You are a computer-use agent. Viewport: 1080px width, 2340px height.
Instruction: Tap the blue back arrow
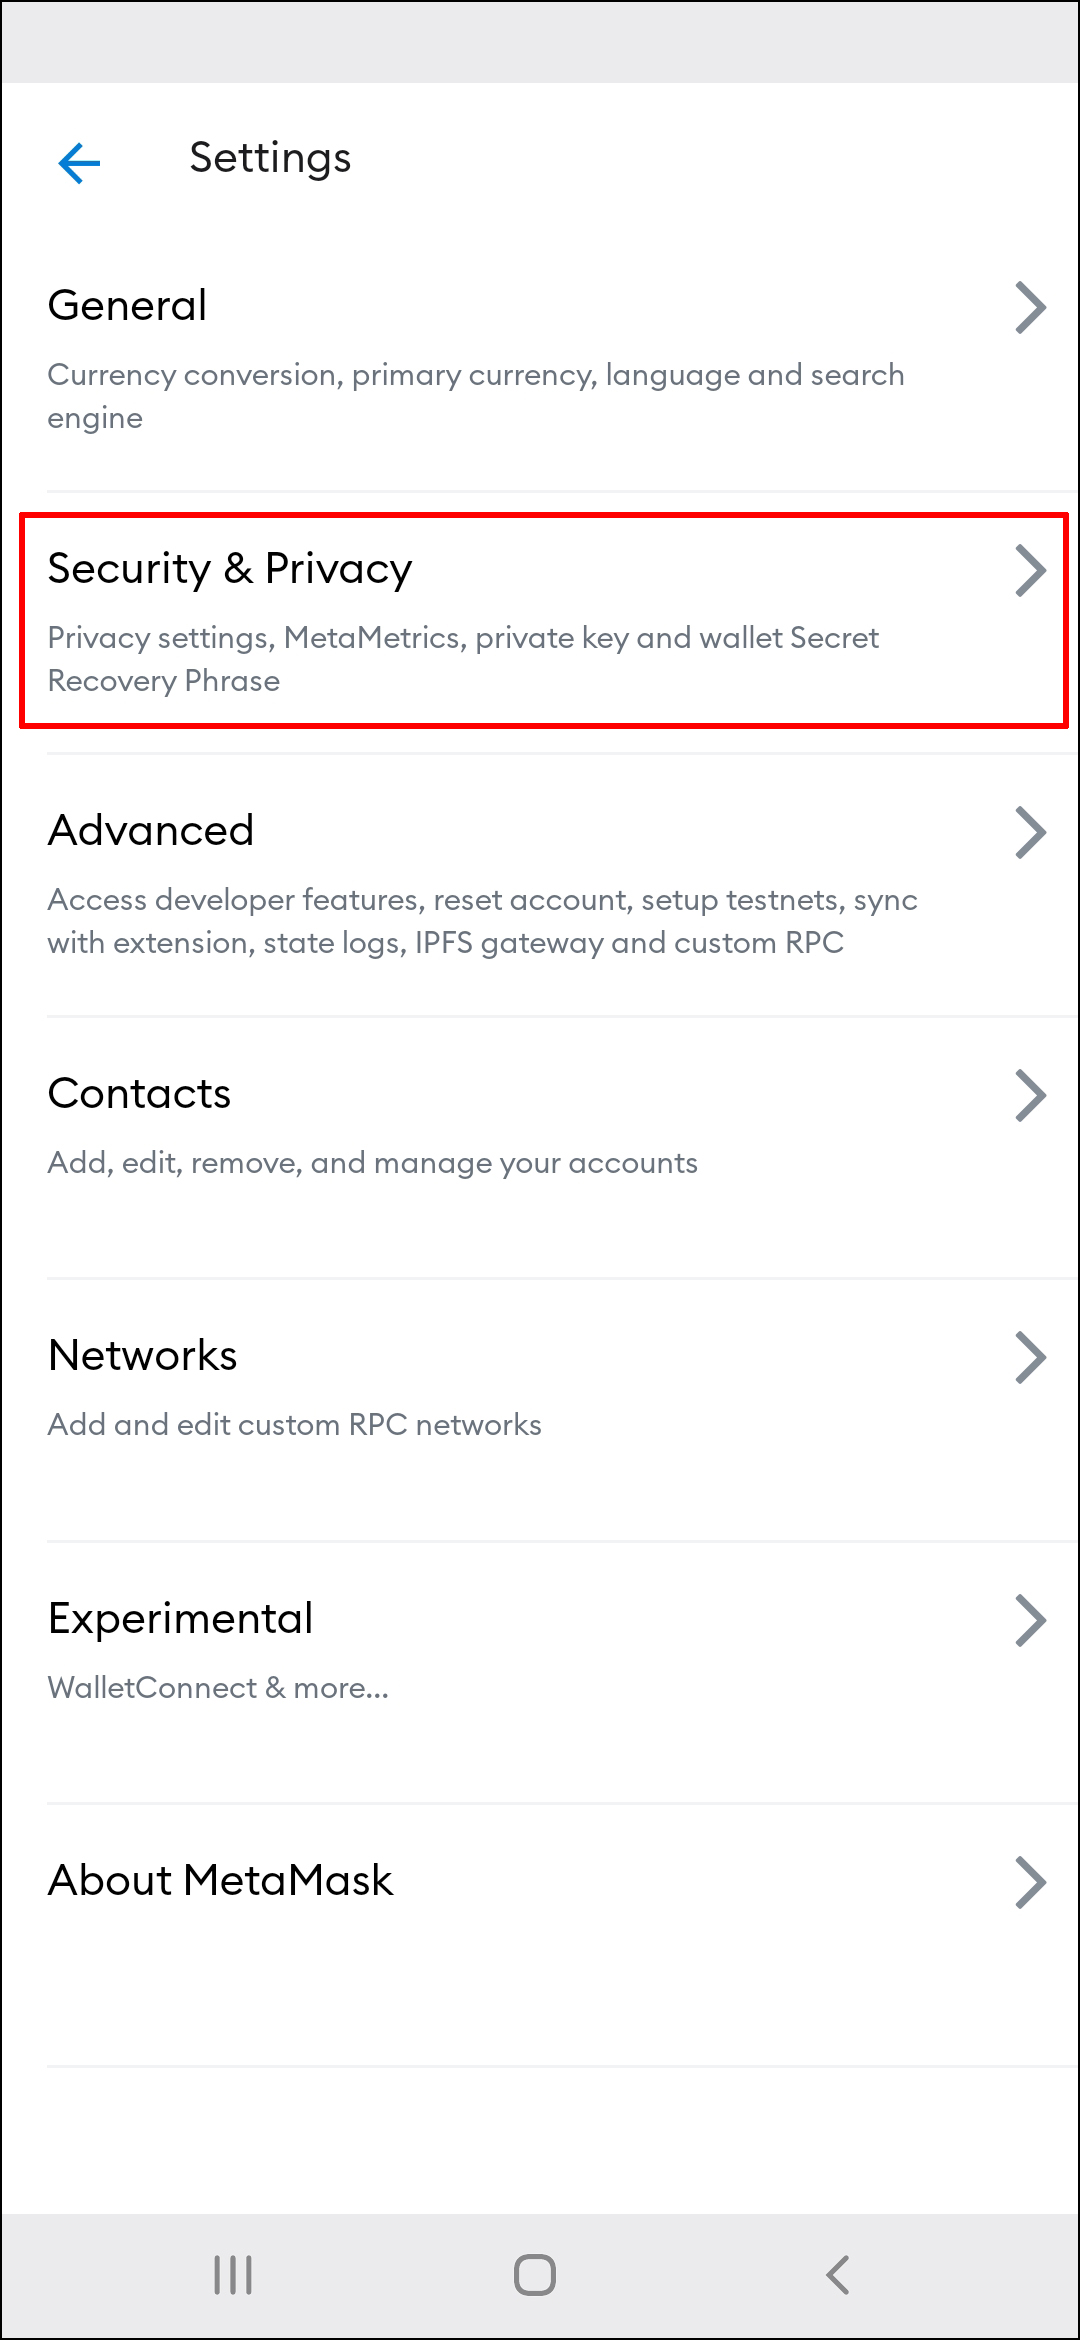79,162
